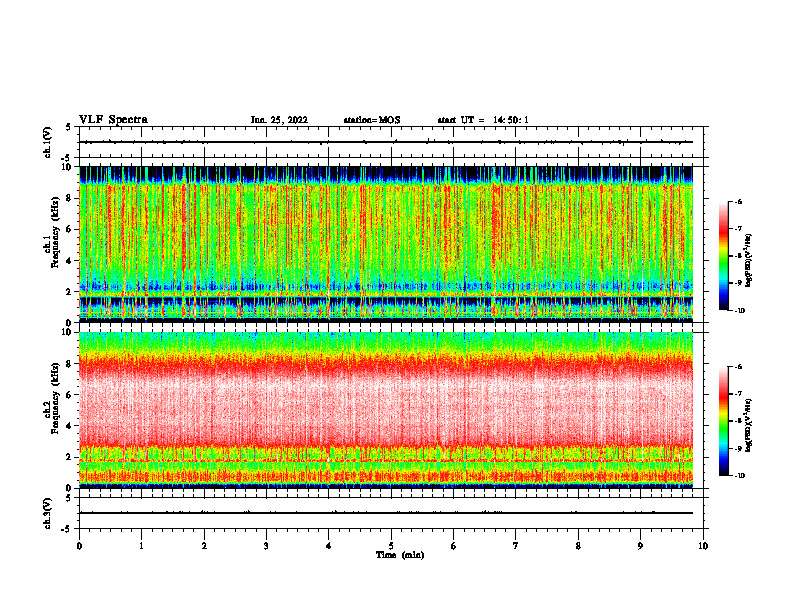Screen dimensions: 792x612
Task: Click the ch.1 spectrogram color scale bar
Action: pyautogui.click(x=723, y=256)
